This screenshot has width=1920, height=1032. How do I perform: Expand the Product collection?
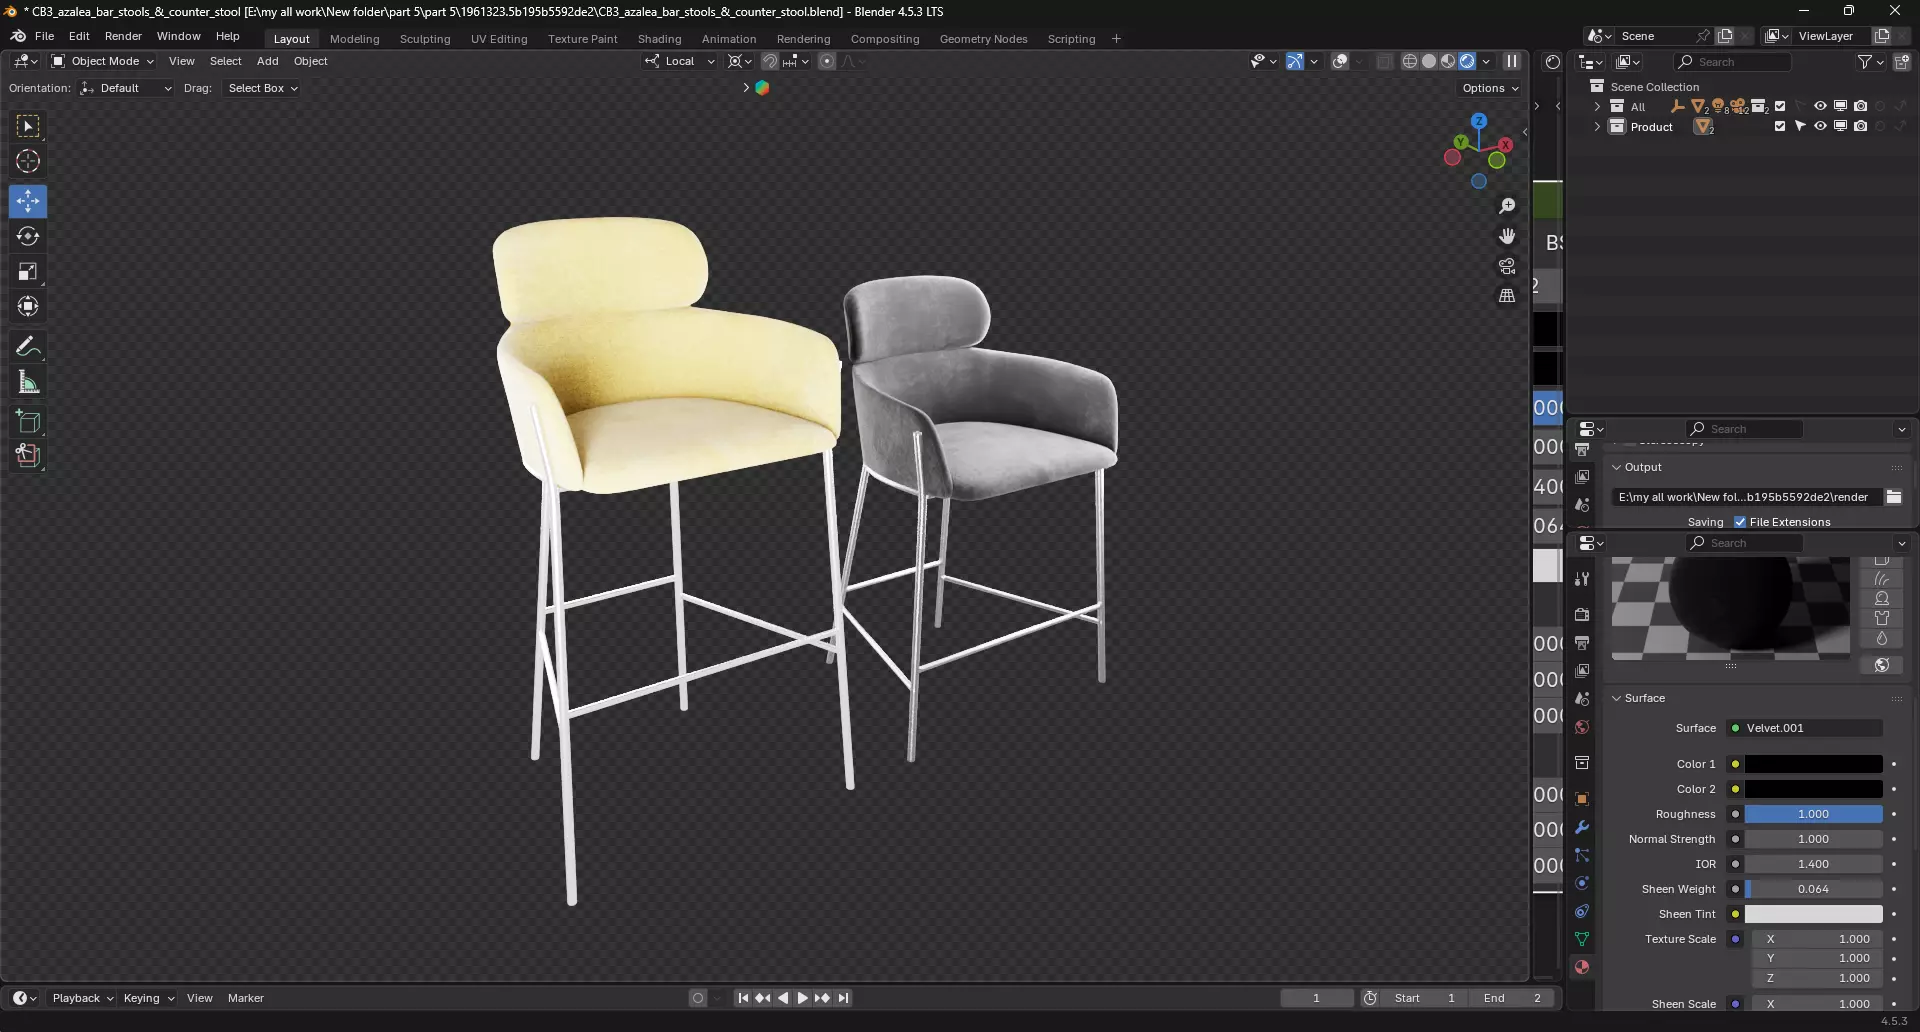1597,127
